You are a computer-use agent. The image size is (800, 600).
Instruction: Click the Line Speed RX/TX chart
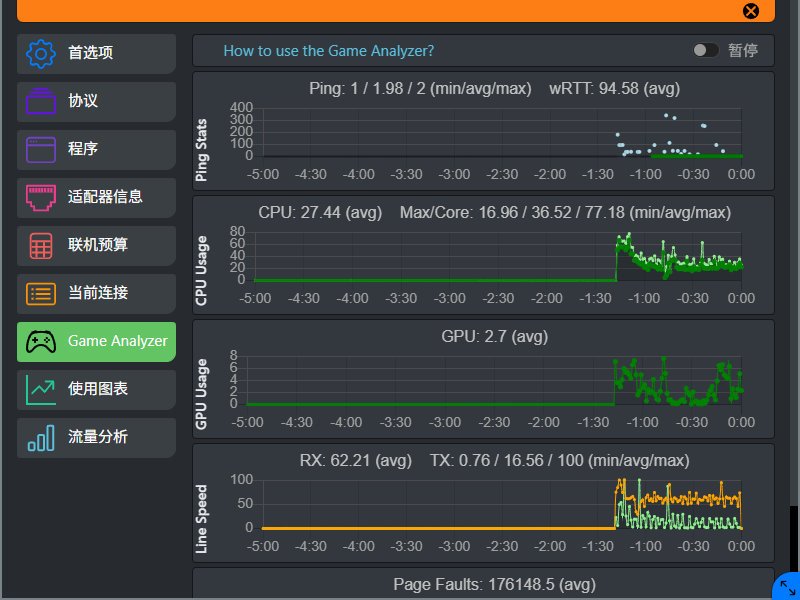(x=502, y=504)
